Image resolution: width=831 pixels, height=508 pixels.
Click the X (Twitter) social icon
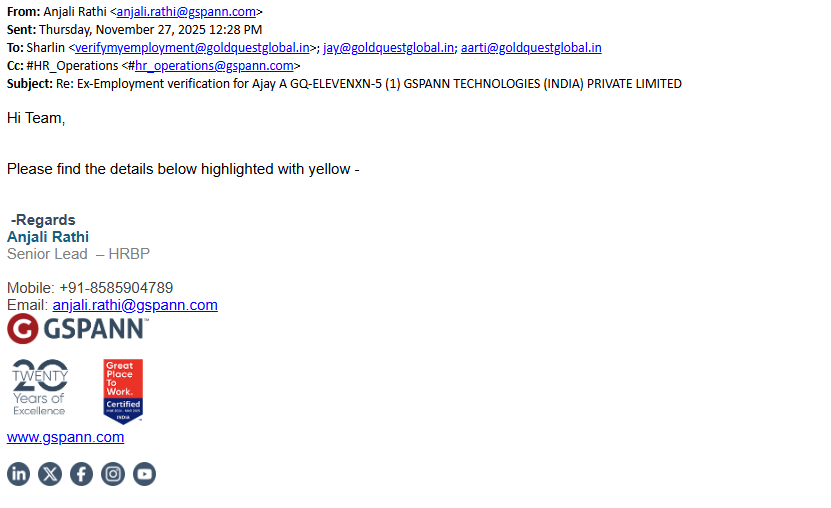click(50, 474)
